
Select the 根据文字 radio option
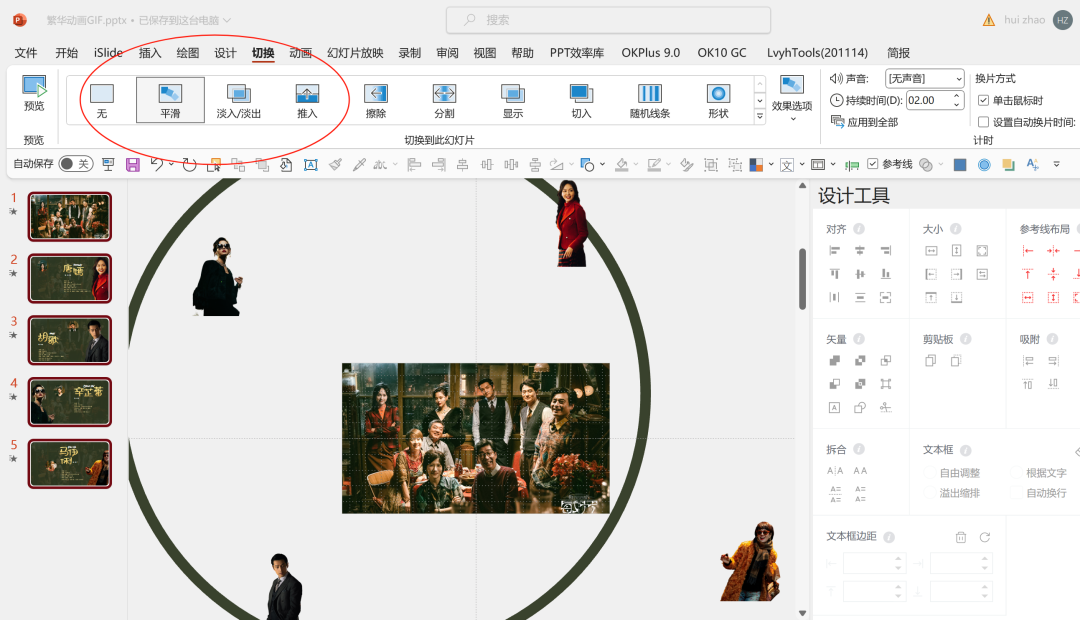[x=1016, y=473]
